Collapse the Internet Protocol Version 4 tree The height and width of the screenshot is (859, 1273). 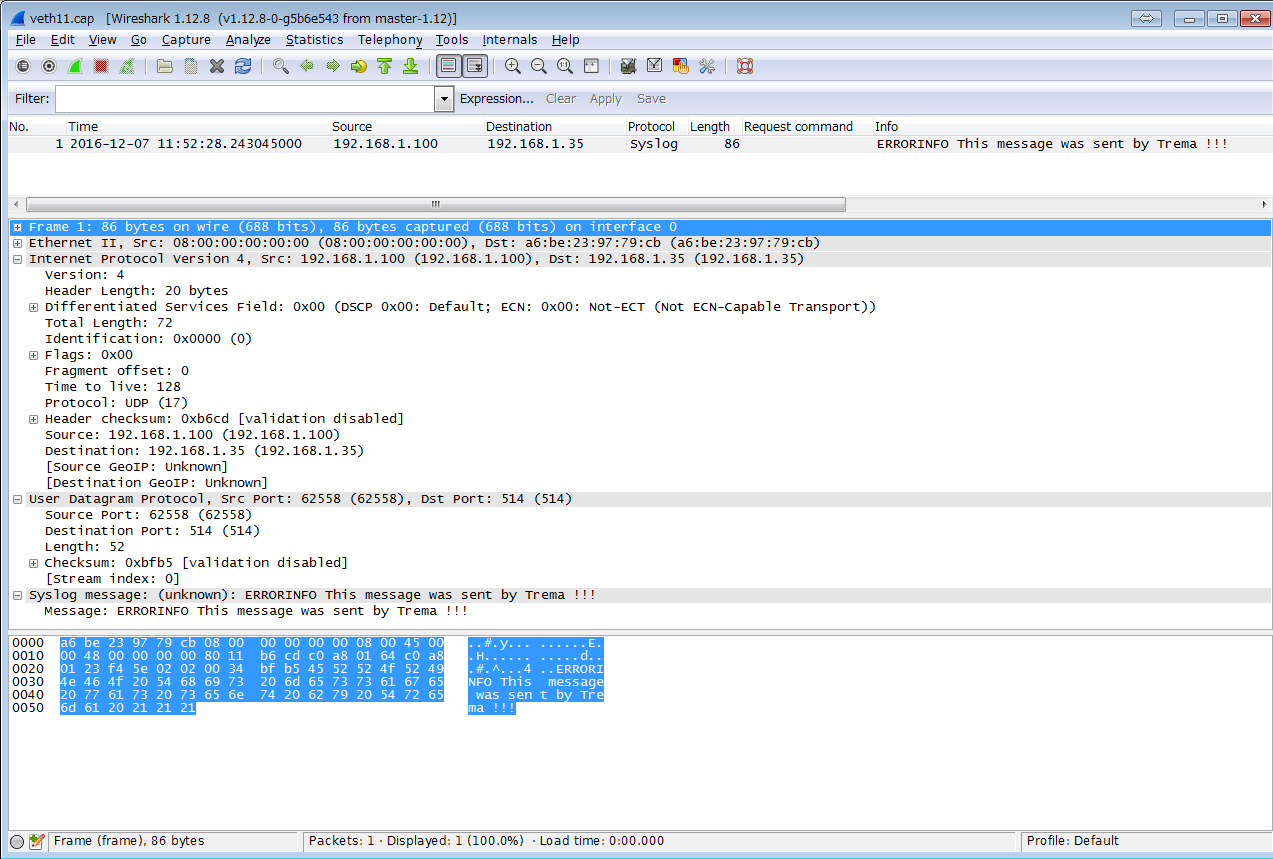point(18,259)
